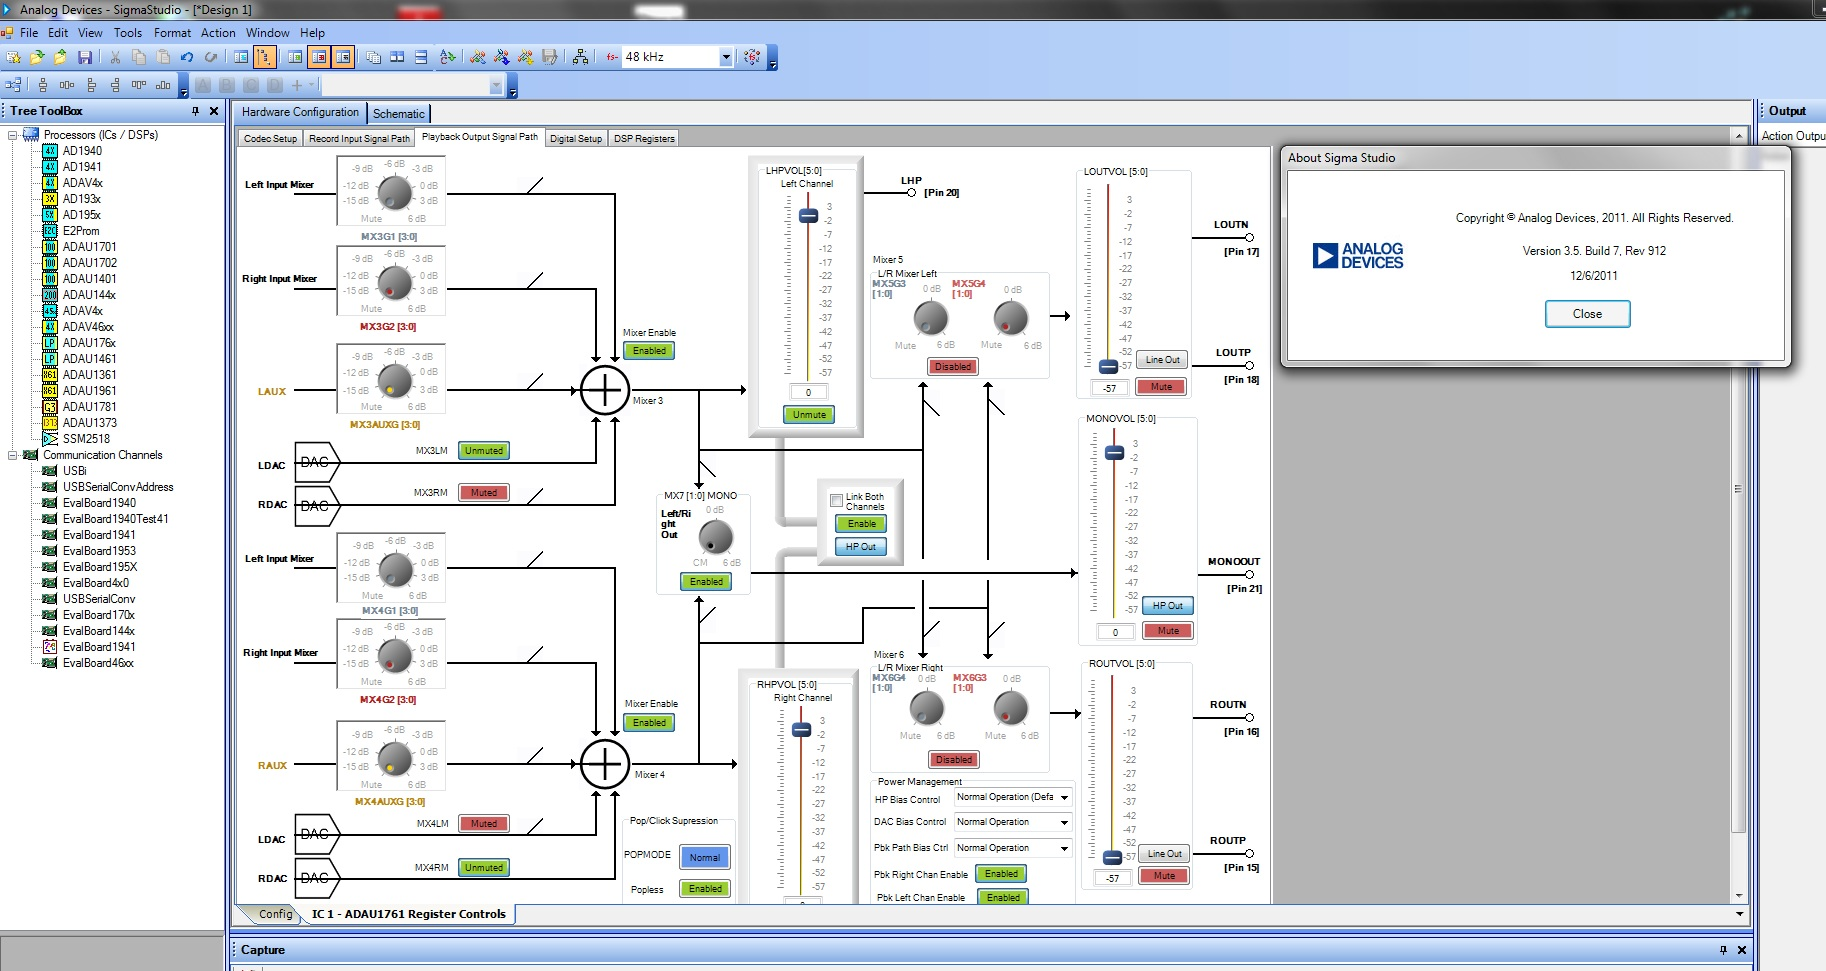
Task: Open the Tools menu
Action: pyautogui.click(x=128, y=33)
